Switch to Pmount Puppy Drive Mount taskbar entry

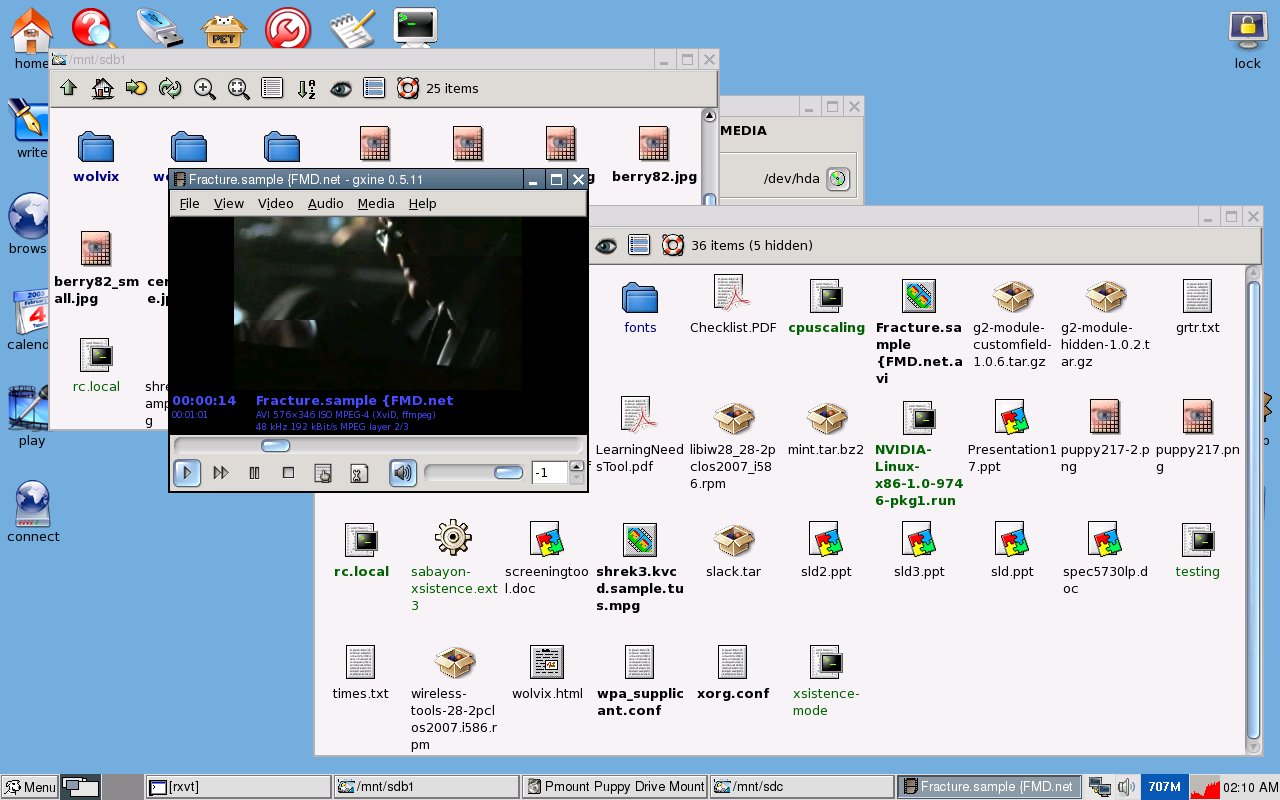tap(615, 787)
